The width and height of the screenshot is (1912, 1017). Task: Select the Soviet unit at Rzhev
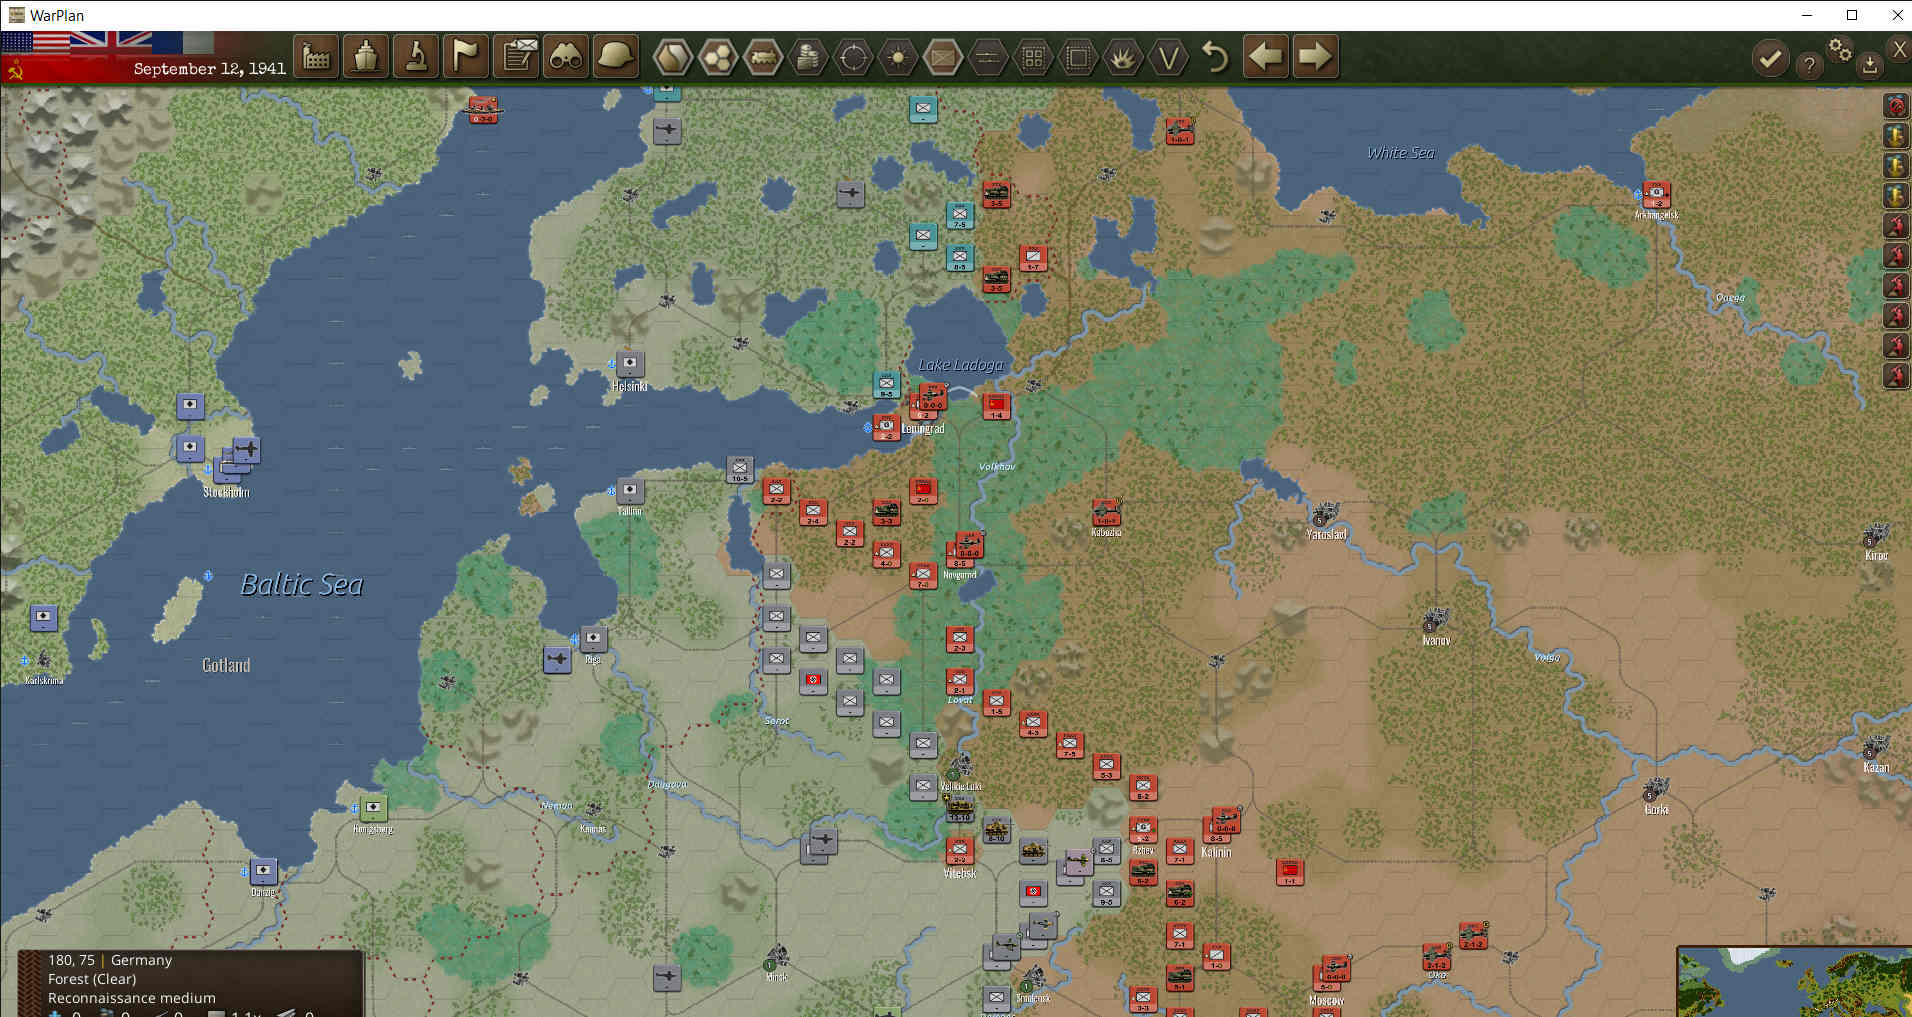coord(1143,830)
